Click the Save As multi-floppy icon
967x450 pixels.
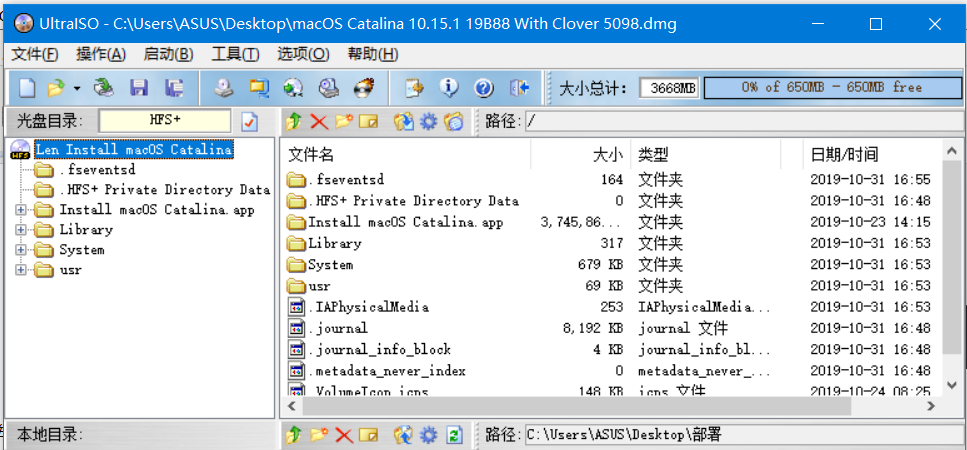tap(174, 88)
